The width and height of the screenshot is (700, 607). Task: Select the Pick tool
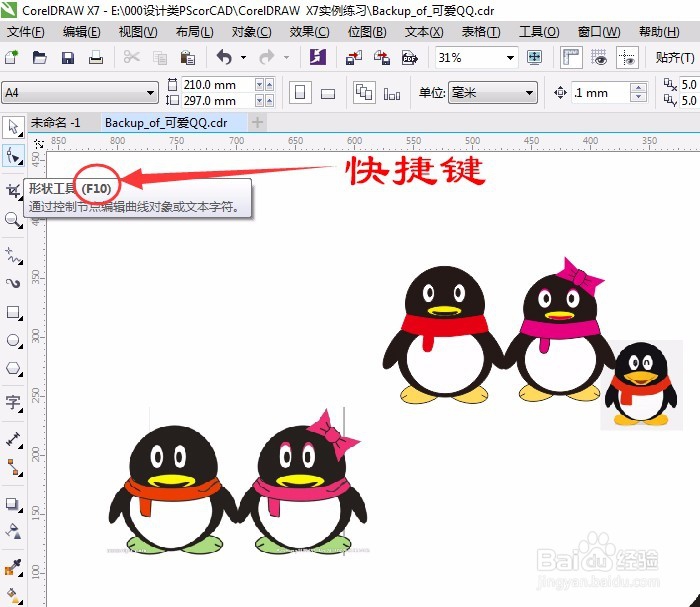(x=13, y=127)
